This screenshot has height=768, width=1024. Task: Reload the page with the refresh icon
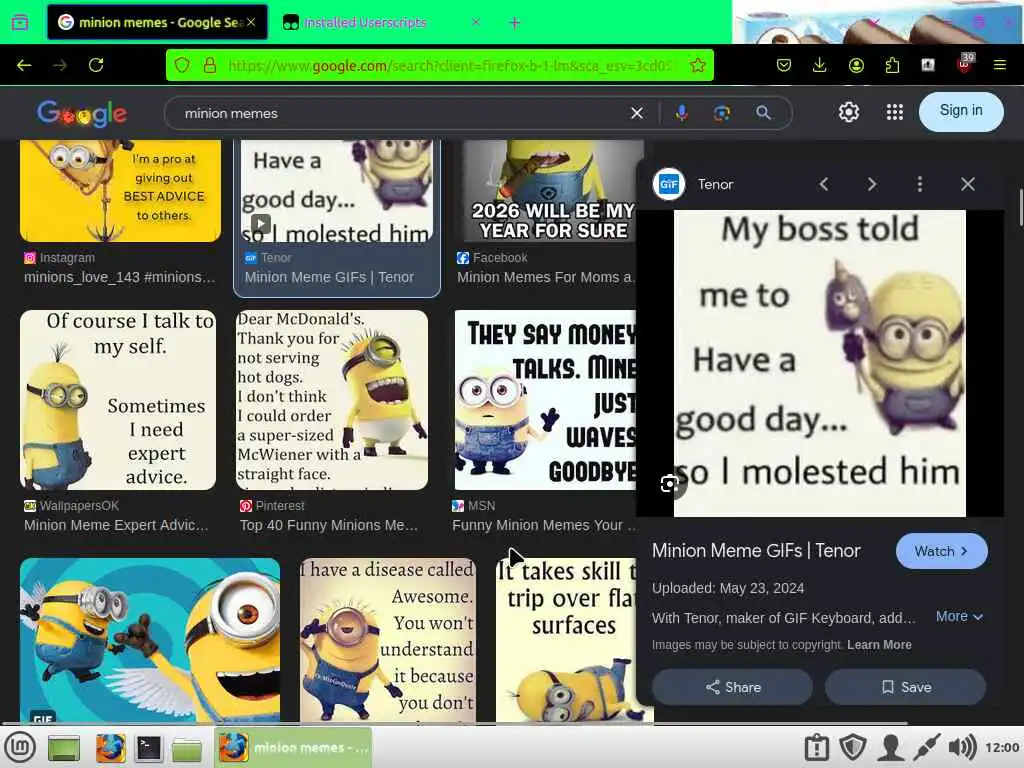tap(96, 65)
